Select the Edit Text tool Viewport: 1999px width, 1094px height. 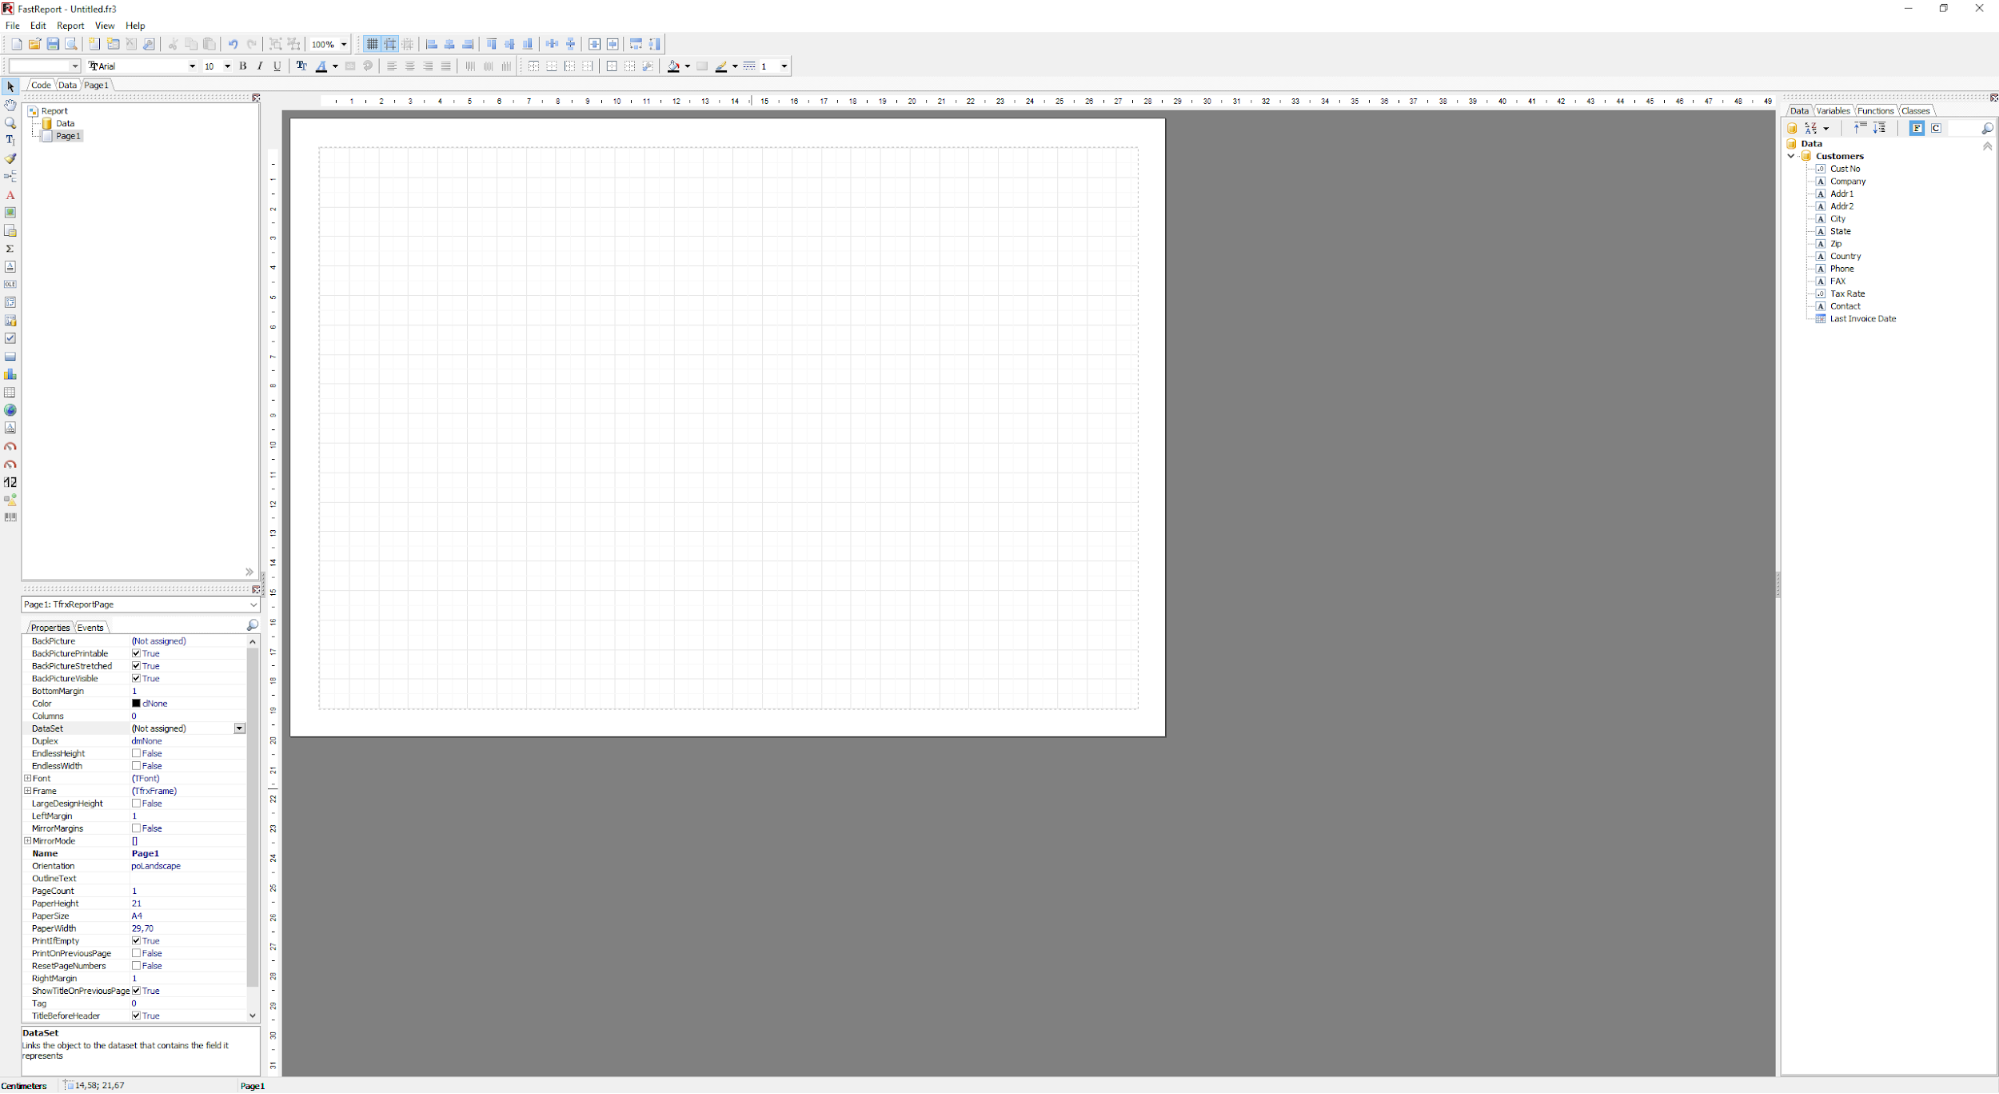[10, 141]
